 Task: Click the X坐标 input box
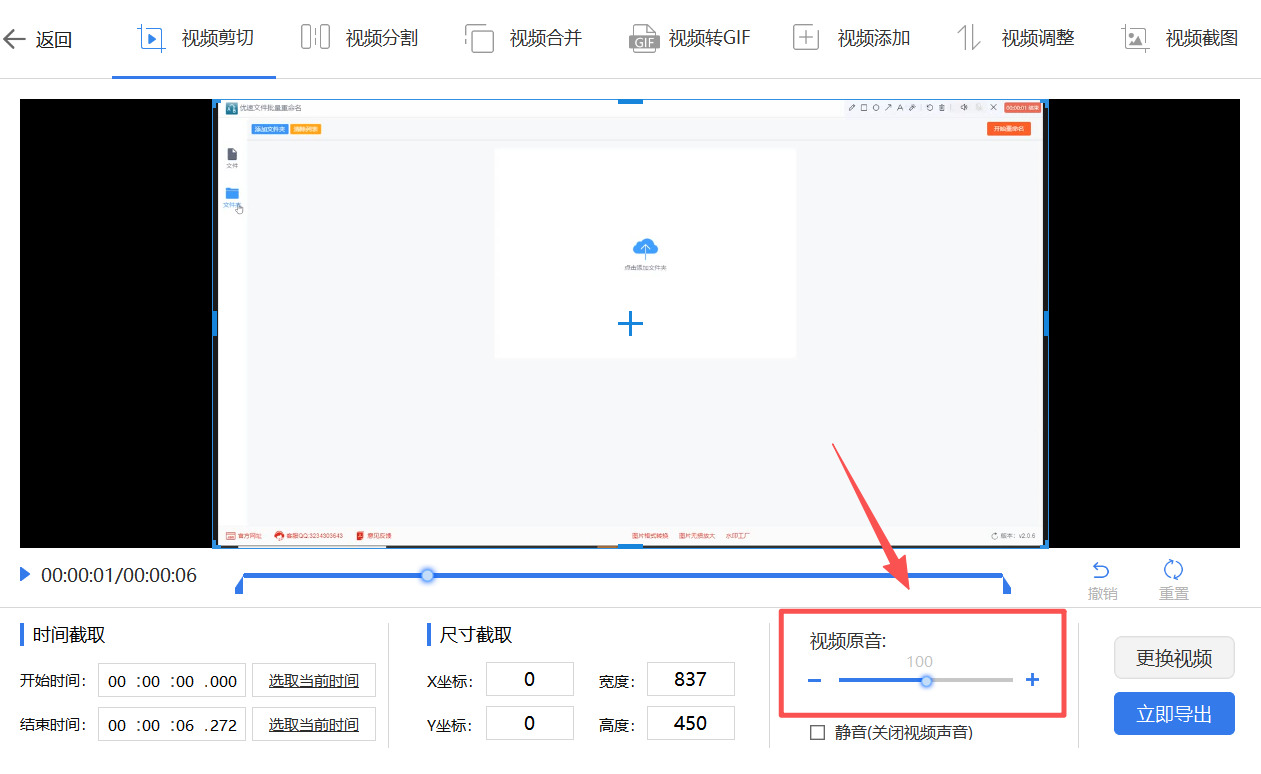pos(529,680)
